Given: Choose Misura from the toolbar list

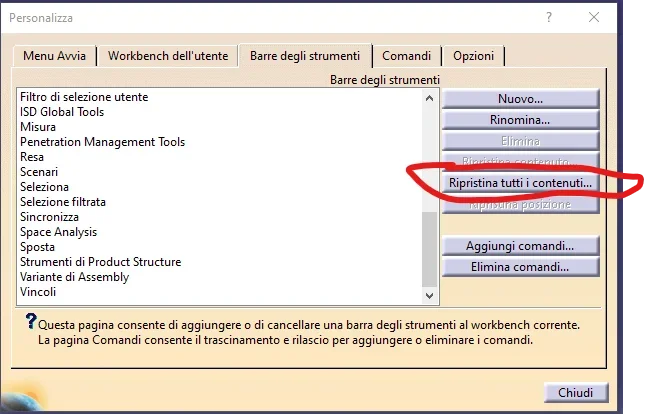Looking at the screenshot, I should 38,127.
